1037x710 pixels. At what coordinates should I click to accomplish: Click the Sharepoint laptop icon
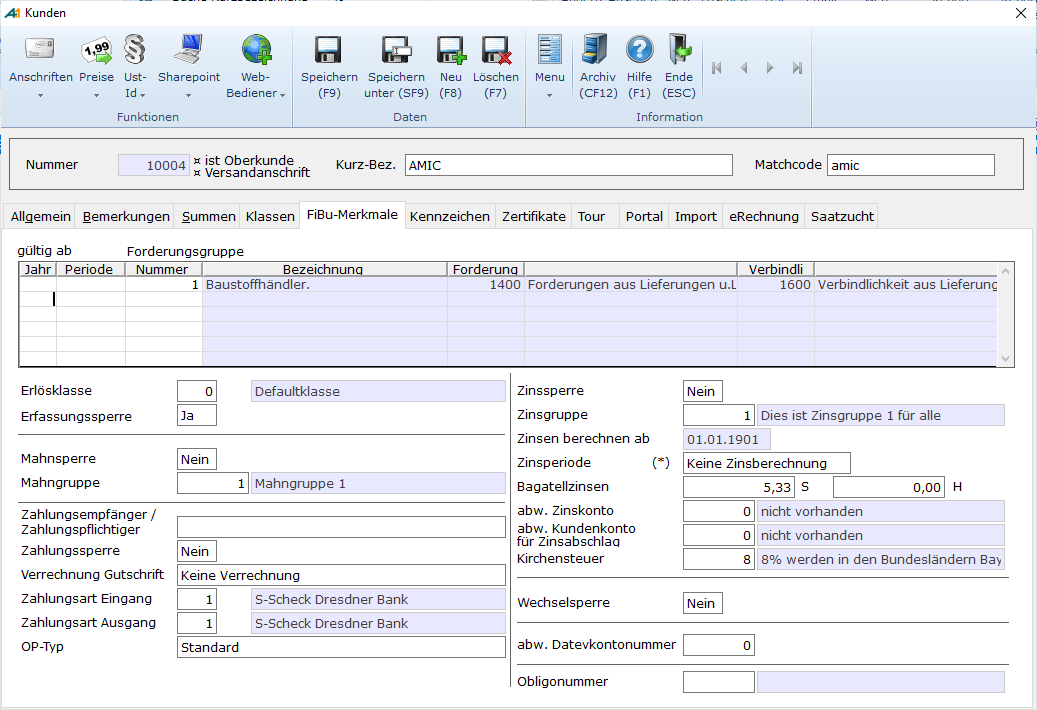[188, 50]
